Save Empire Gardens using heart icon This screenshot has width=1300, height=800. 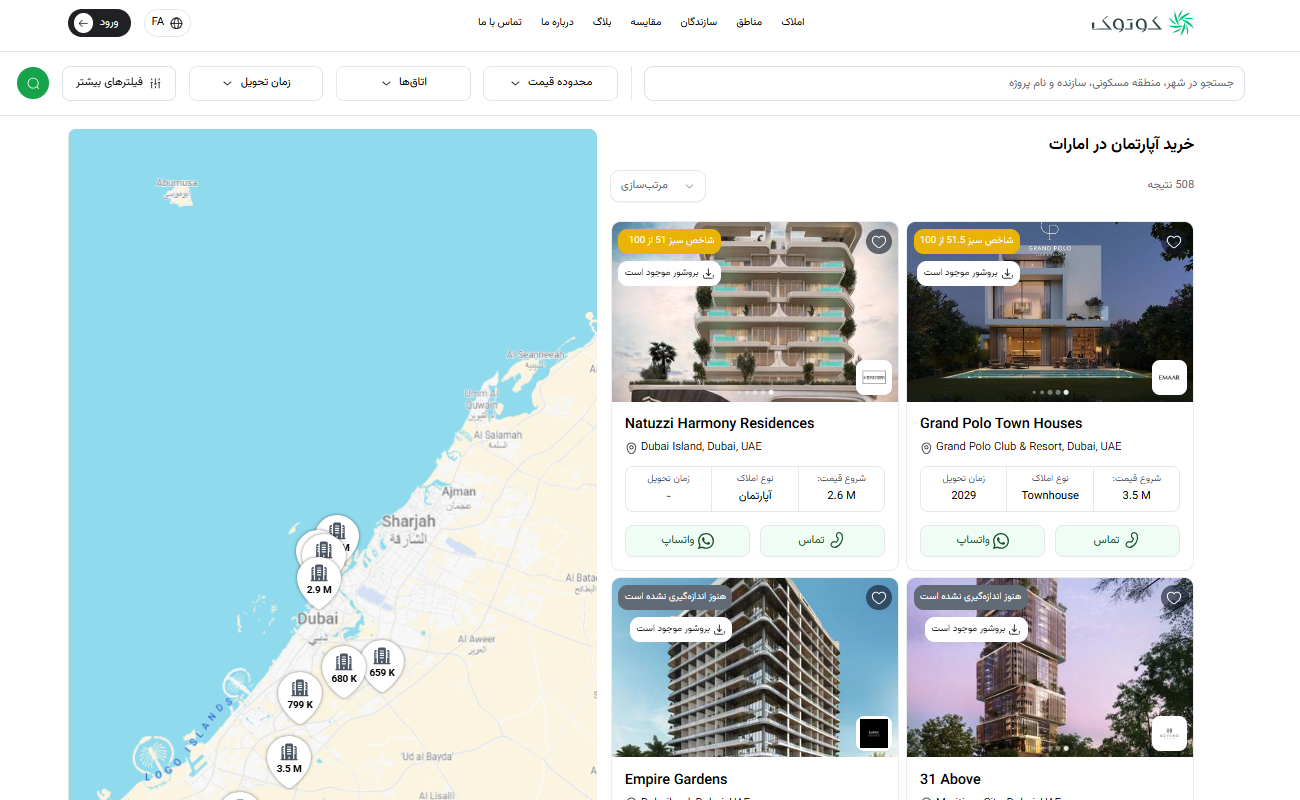tap(879, 598)
